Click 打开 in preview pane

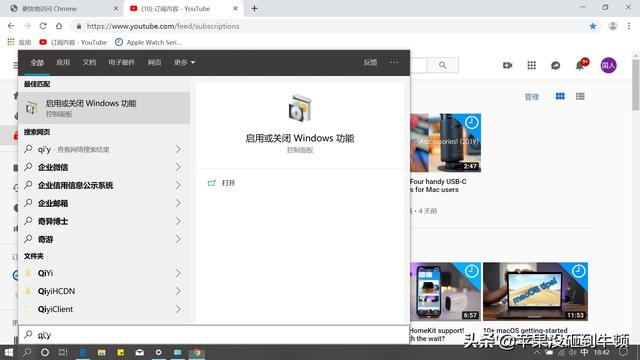(x=222, y=183)
